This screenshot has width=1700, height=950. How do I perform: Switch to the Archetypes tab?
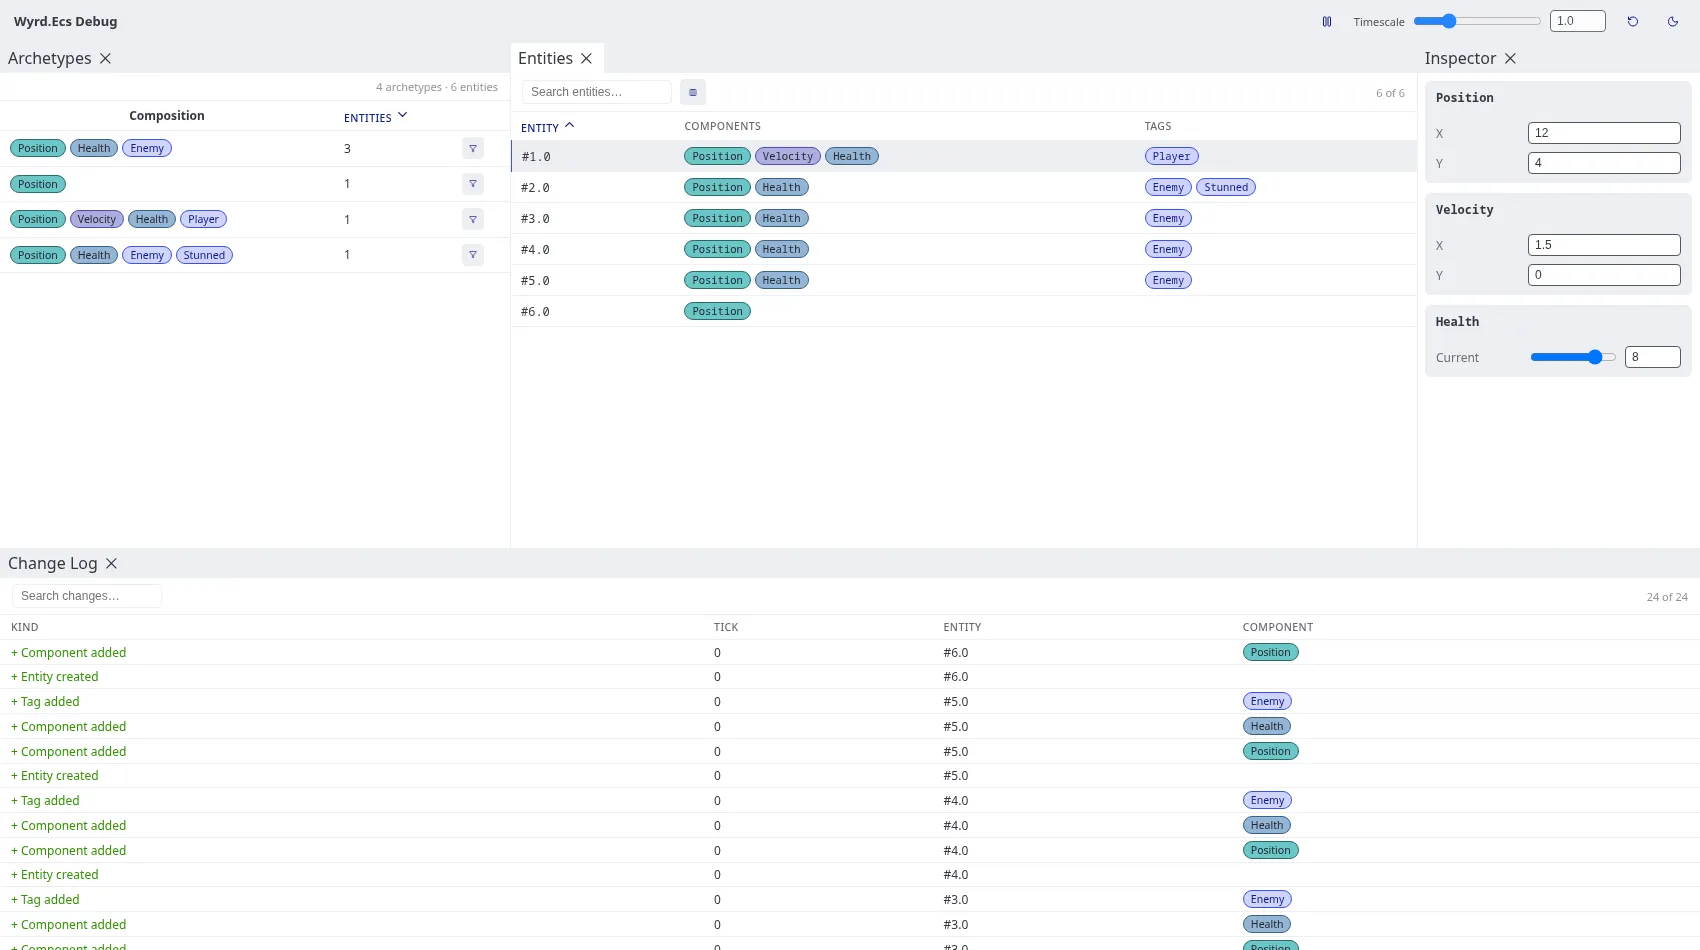(x=49, y=58)
